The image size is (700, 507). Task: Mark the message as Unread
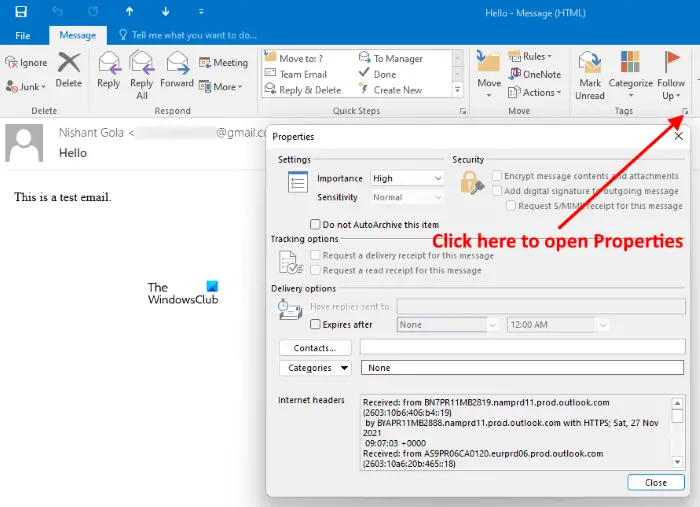tap(590, 75)
